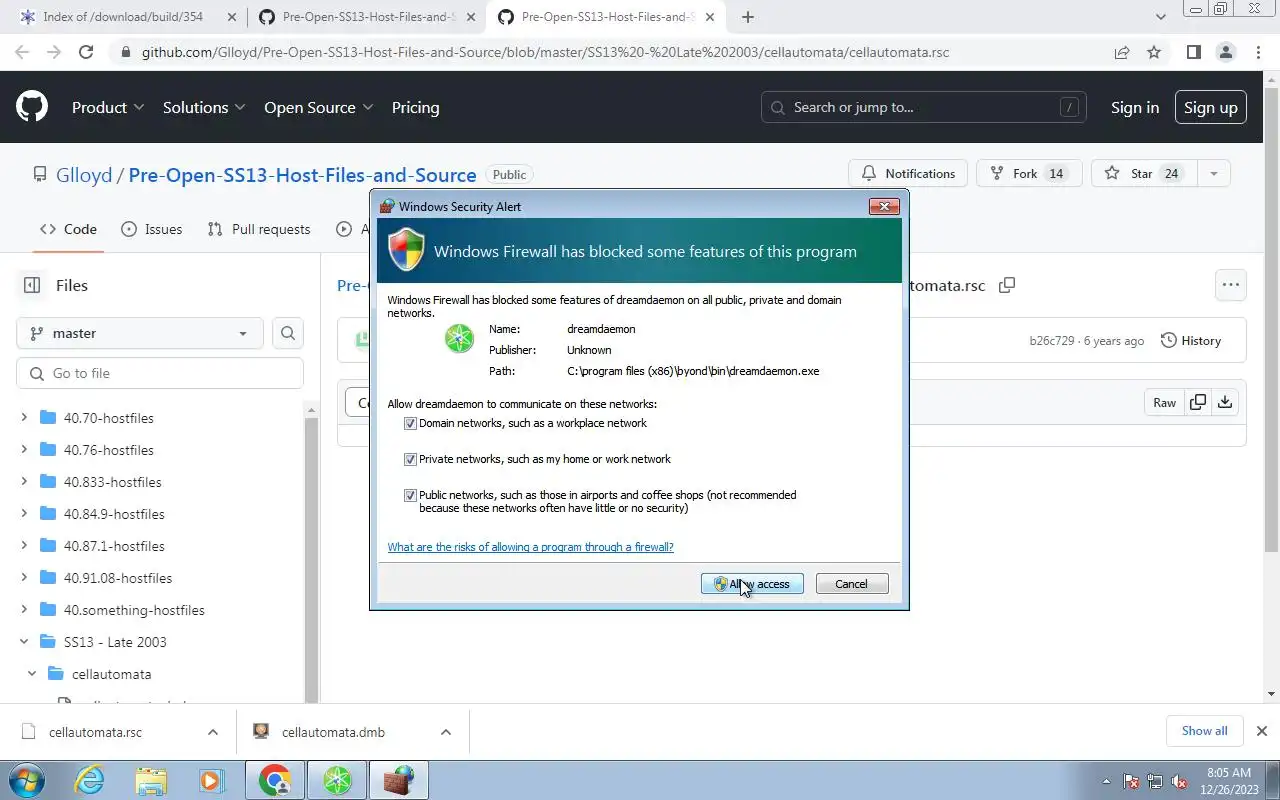
Task: Toggle Chrome side panel icon
Action: click(1193, 52)
